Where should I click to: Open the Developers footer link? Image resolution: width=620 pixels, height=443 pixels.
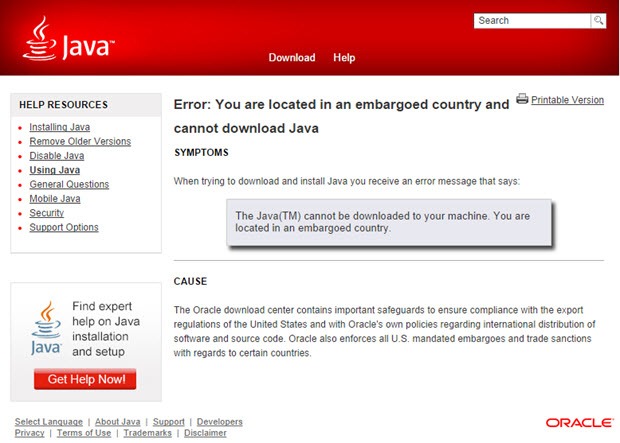219,422
